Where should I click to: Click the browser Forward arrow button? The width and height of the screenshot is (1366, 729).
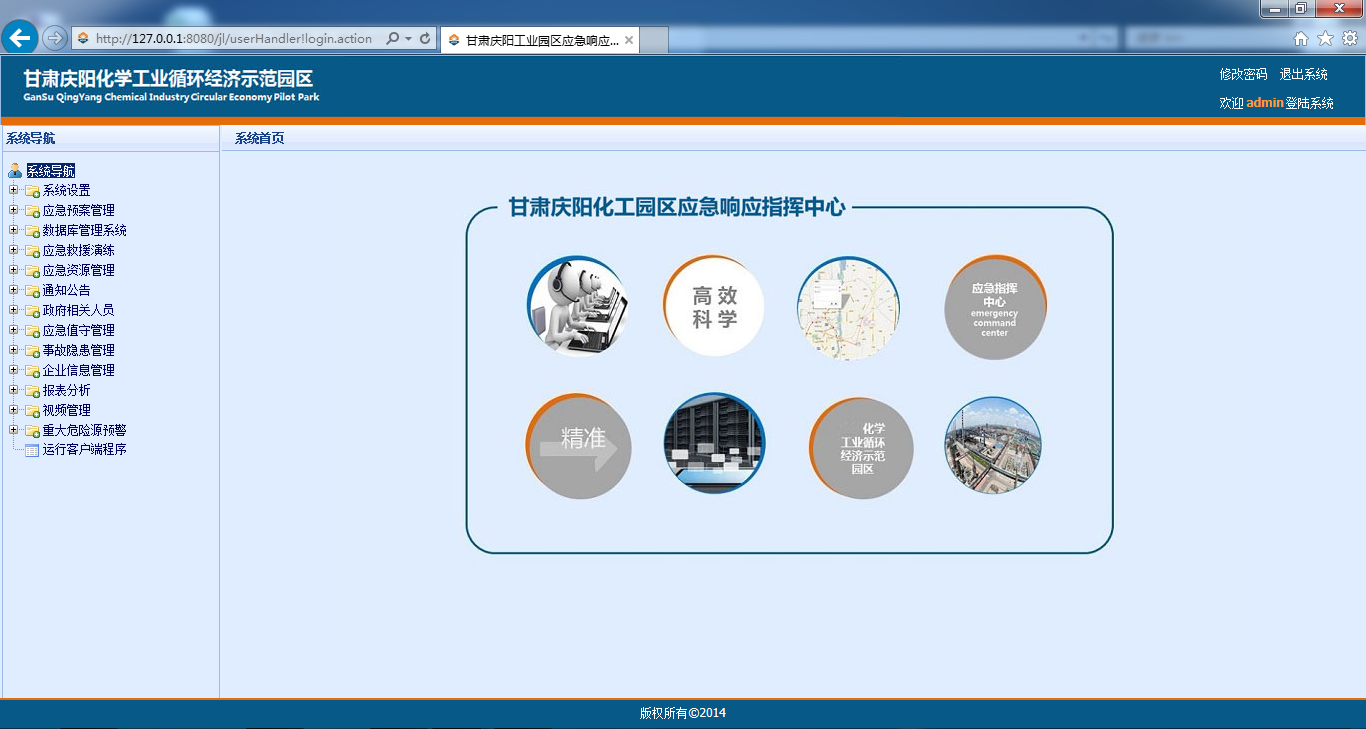pyautogui.click(x=55, y=38)
